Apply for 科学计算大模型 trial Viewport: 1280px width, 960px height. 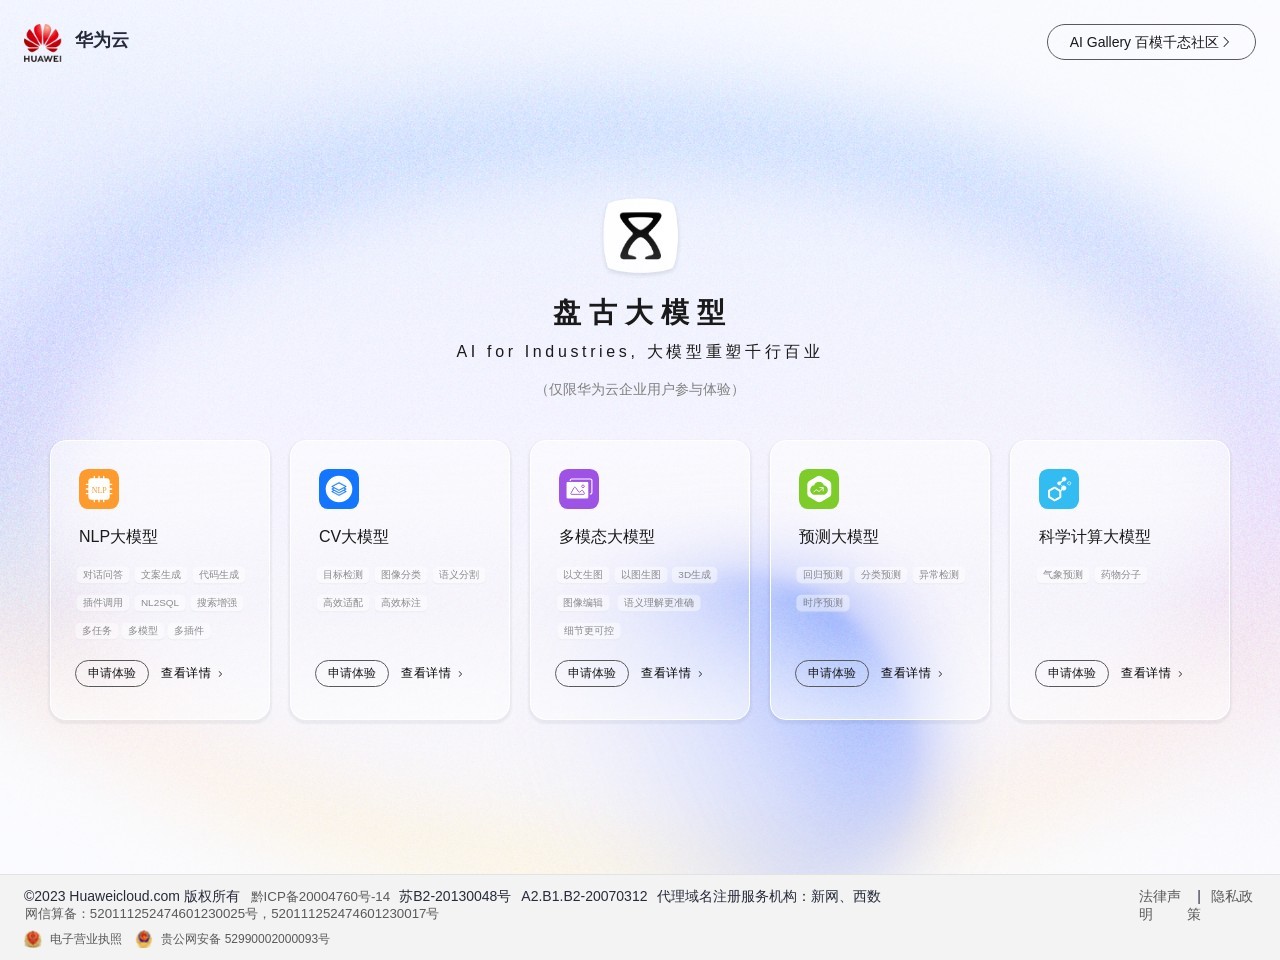coord(1072,673)
